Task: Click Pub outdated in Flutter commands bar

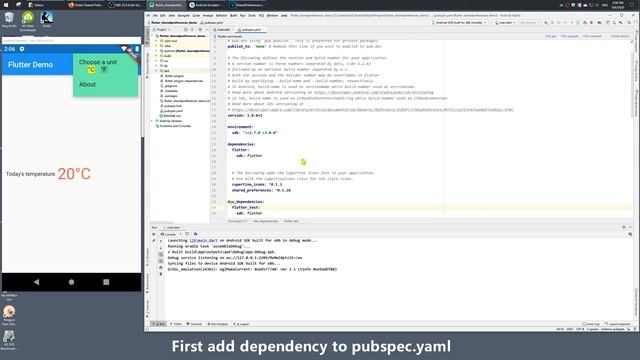Action: tap(592, 36)
